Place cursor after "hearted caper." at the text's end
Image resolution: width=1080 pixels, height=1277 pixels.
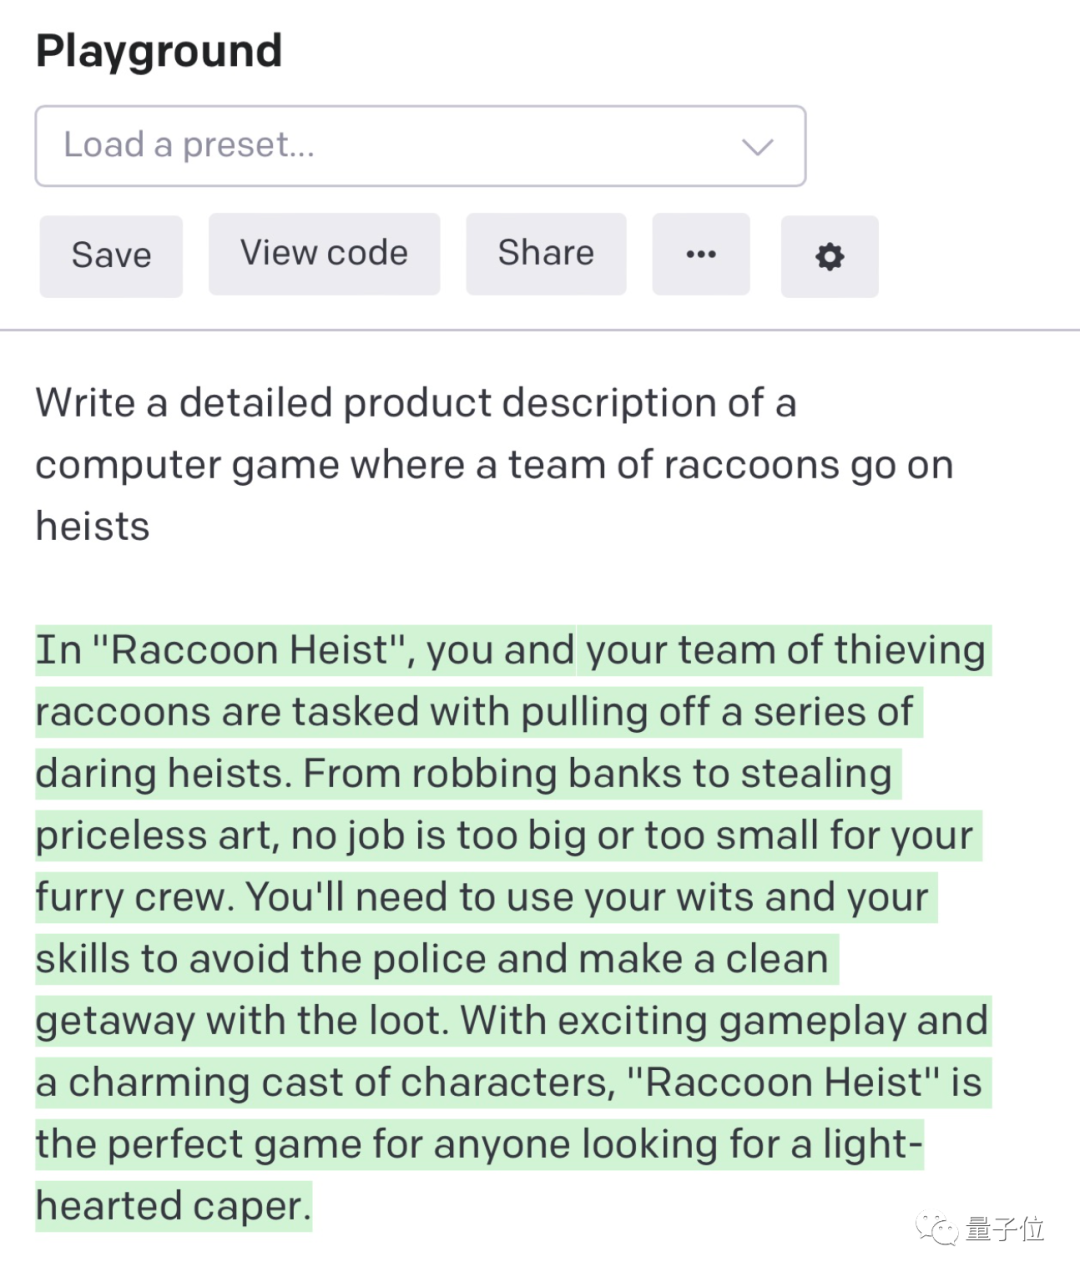pyautogui.click(x=312, y=1206)
